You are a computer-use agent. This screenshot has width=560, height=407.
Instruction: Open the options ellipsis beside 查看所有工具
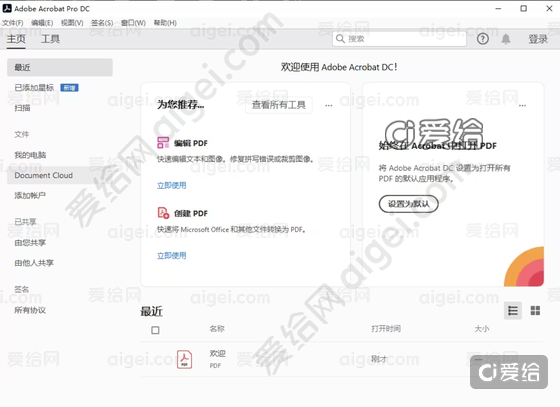point(329,105)
